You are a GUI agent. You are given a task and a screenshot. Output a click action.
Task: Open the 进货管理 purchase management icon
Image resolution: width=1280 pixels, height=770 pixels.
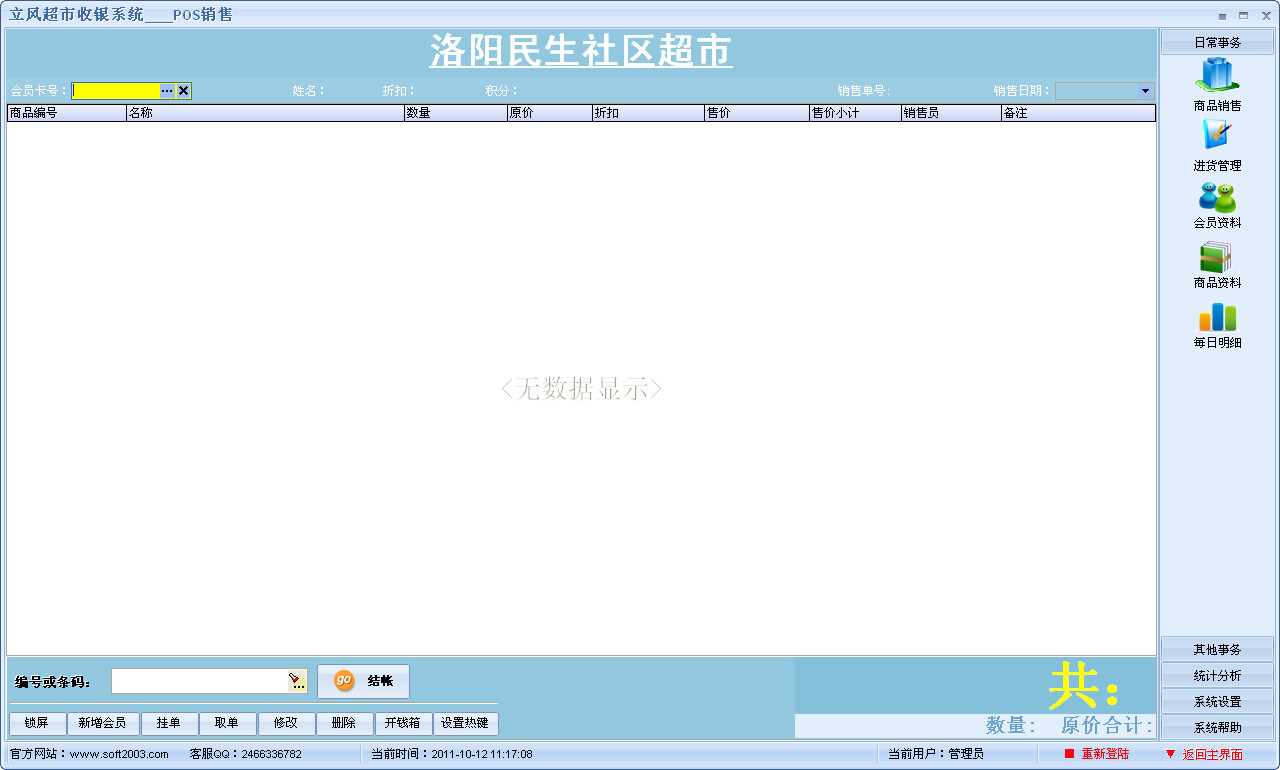coord(1217,136)
